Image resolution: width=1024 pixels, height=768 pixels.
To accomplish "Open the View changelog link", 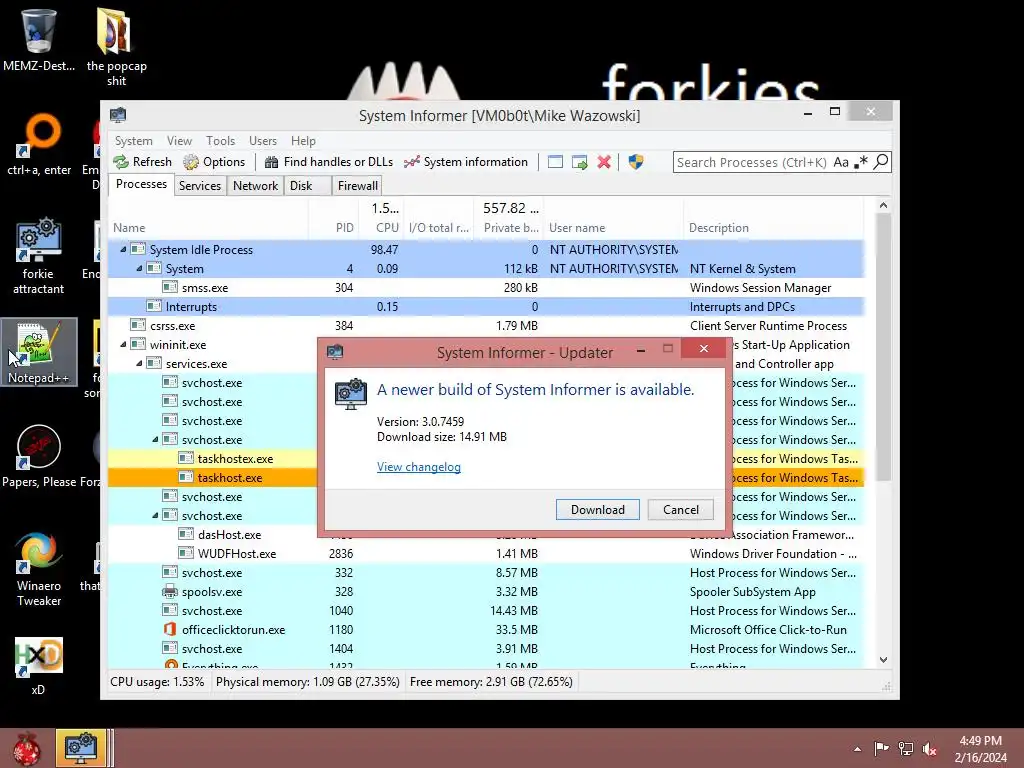I will (x=419, y=467).
